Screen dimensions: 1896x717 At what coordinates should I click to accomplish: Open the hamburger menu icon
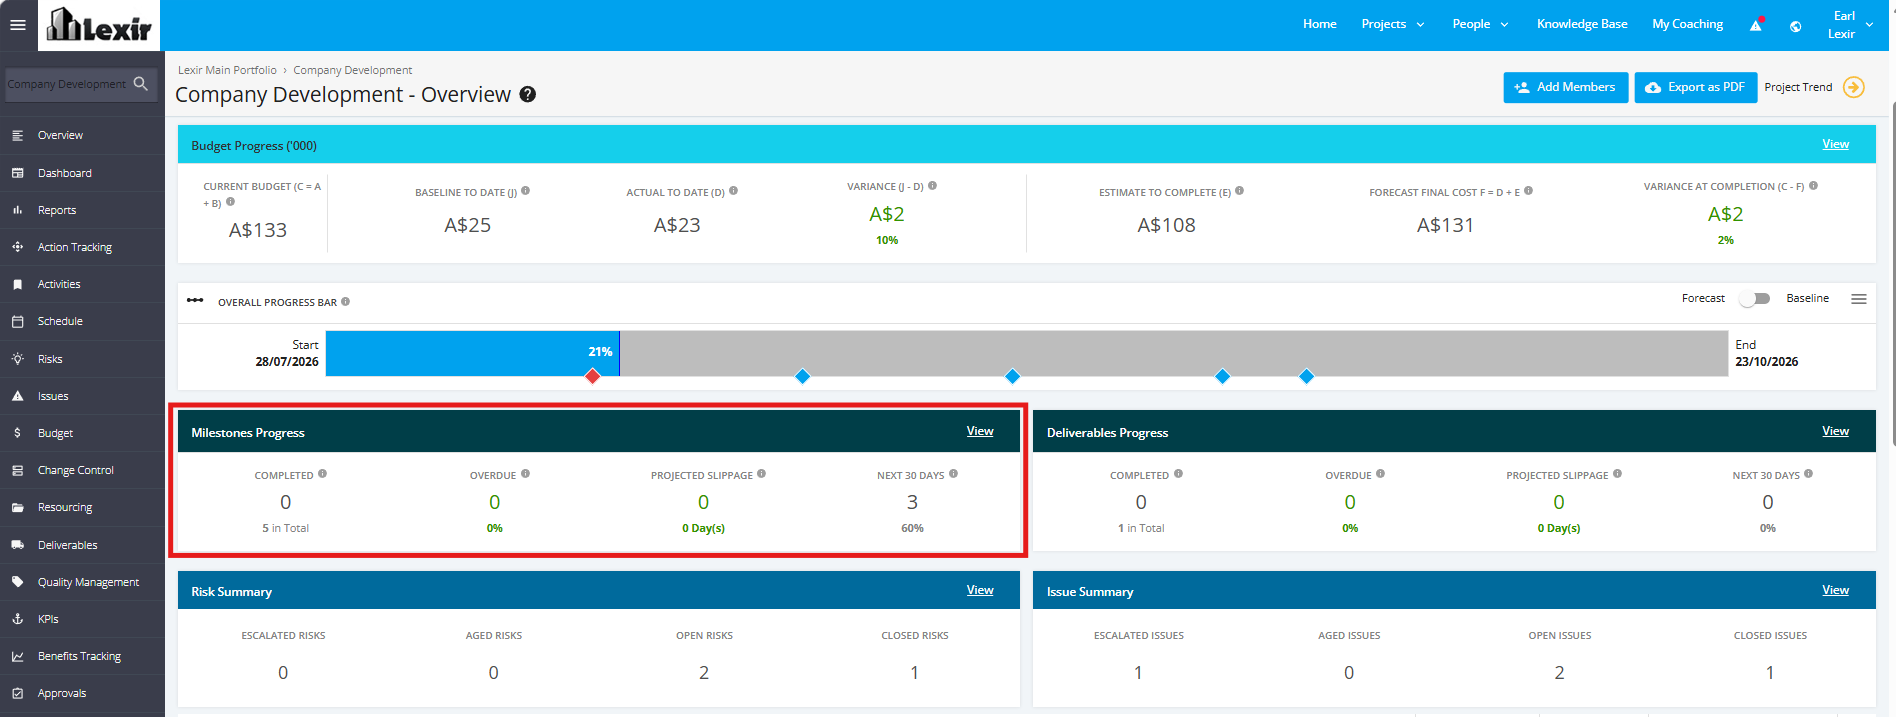click(x=17, y=25)
